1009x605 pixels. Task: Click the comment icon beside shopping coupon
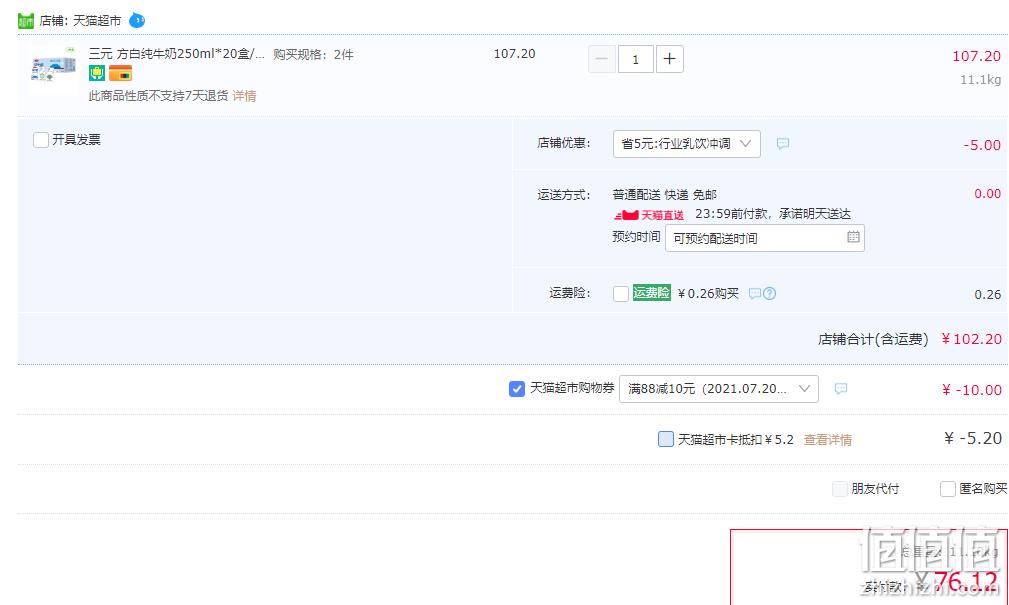point(840,389)
